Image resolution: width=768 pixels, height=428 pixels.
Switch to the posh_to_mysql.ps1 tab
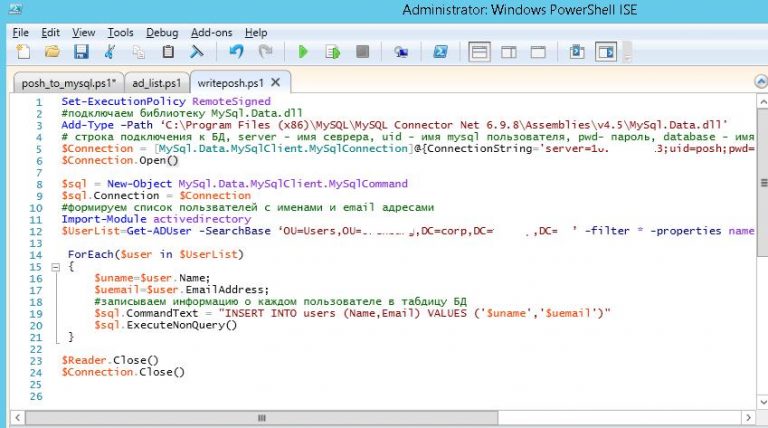69,83
